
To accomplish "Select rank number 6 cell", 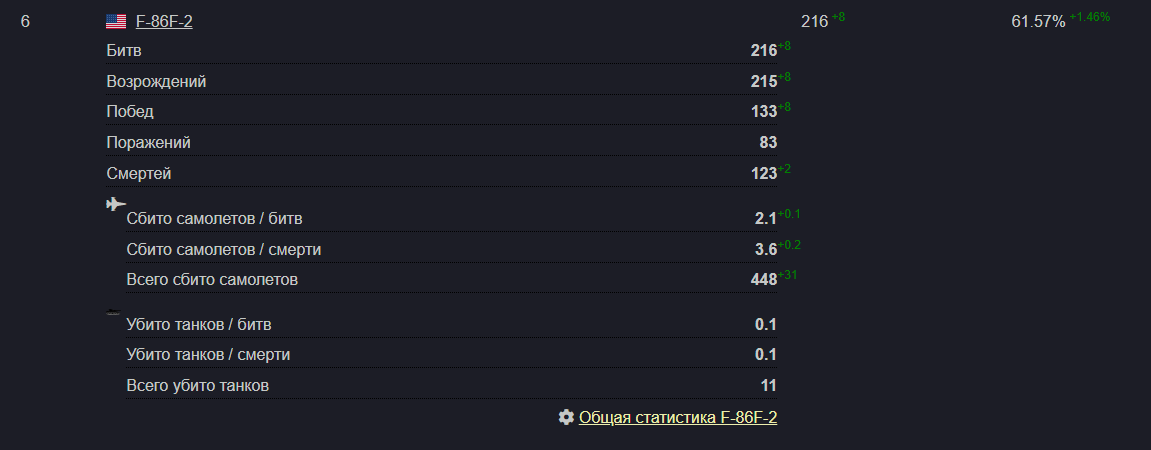I will click(25, 22).
